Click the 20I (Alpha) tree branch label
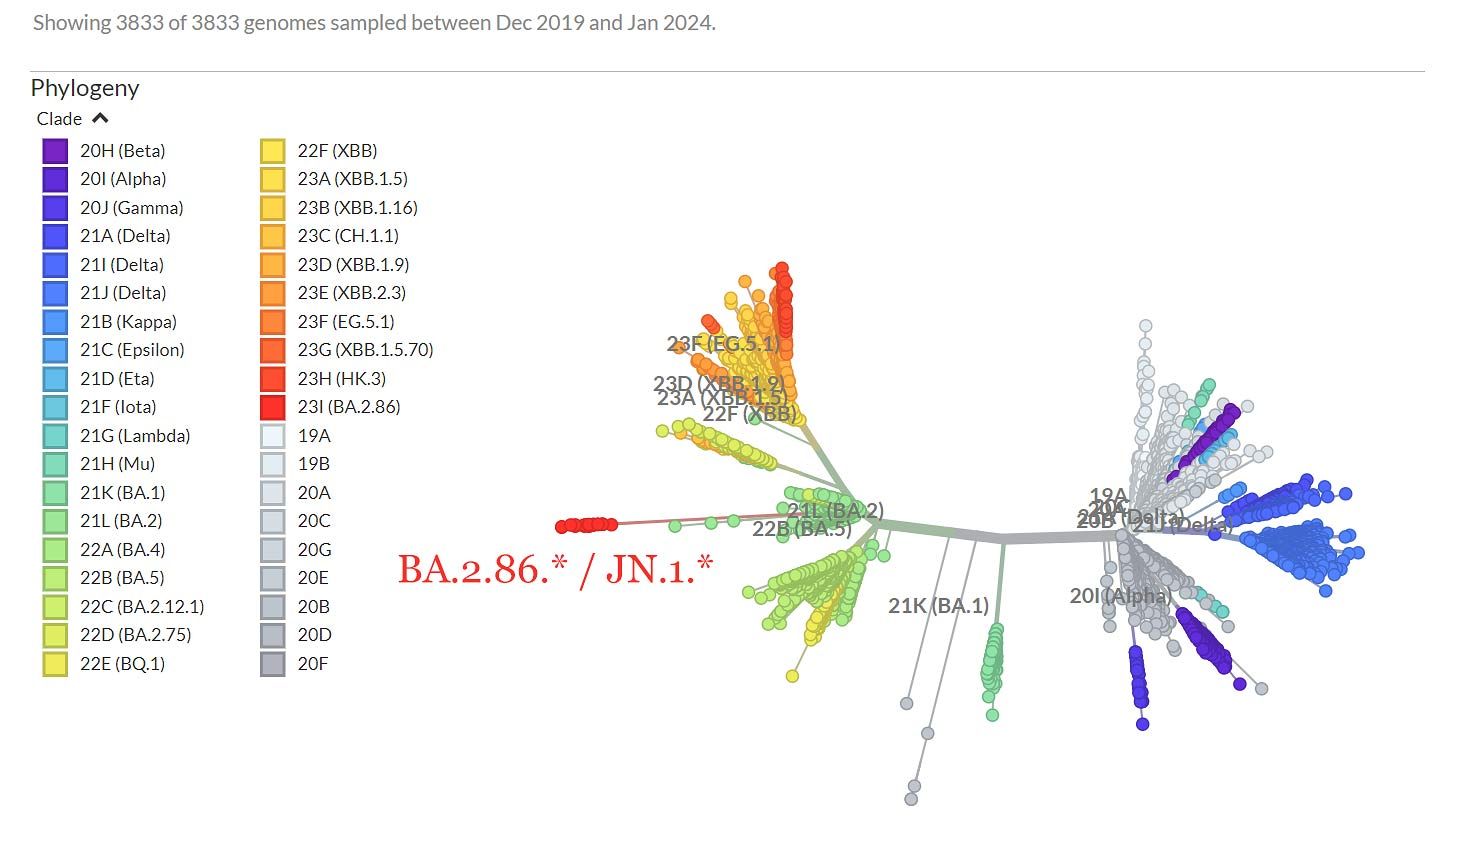The width and height of the screenshot is (1458, 855). [1120, 596]
